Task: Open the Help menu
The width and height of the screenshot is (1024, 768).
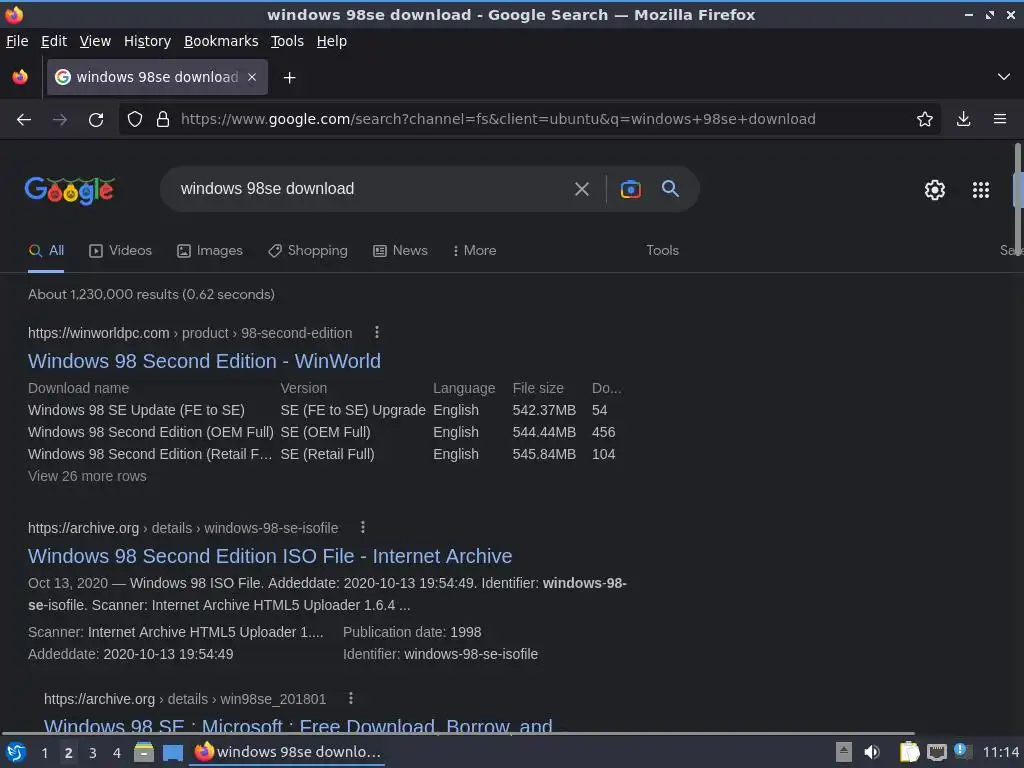Action: [x=332, y=41]
